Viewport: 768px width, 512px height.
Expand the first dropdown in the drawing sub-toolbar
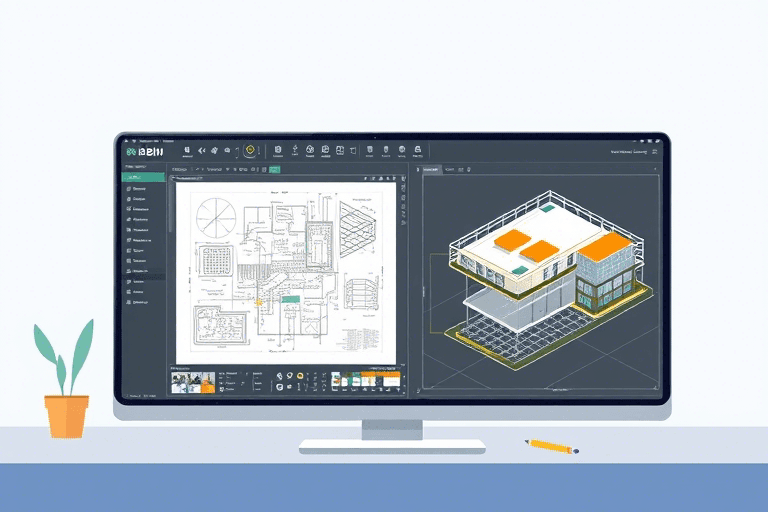click(x=181, y=172)
